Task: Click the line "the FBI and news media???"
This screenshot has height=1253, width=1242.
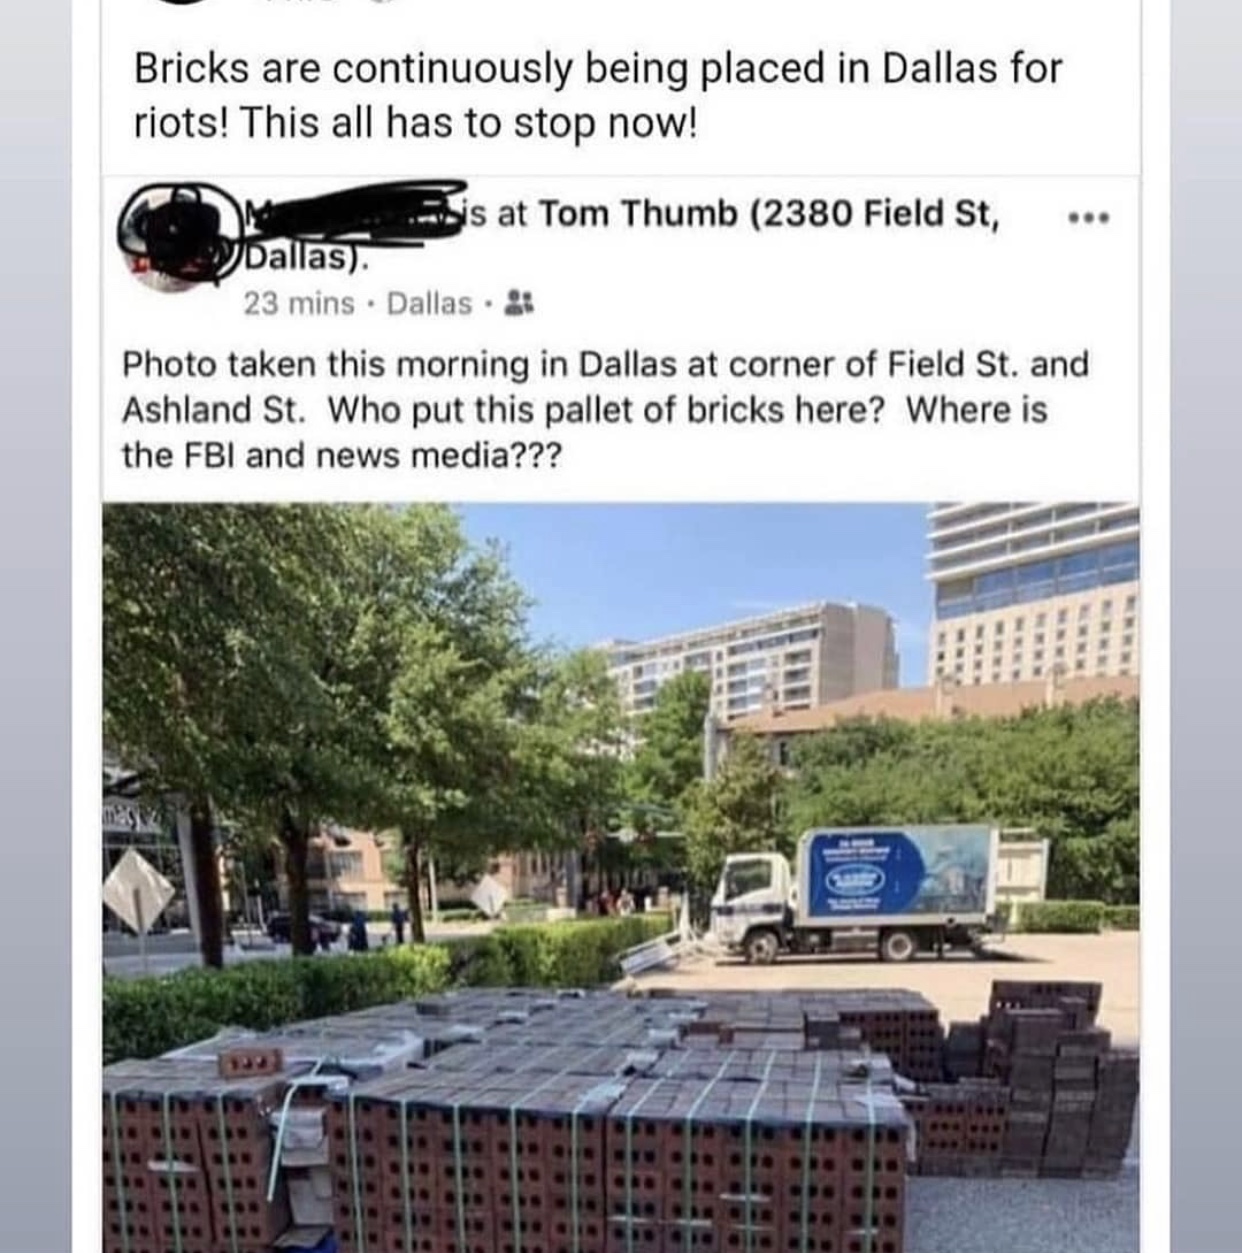Action: (342, 456)
